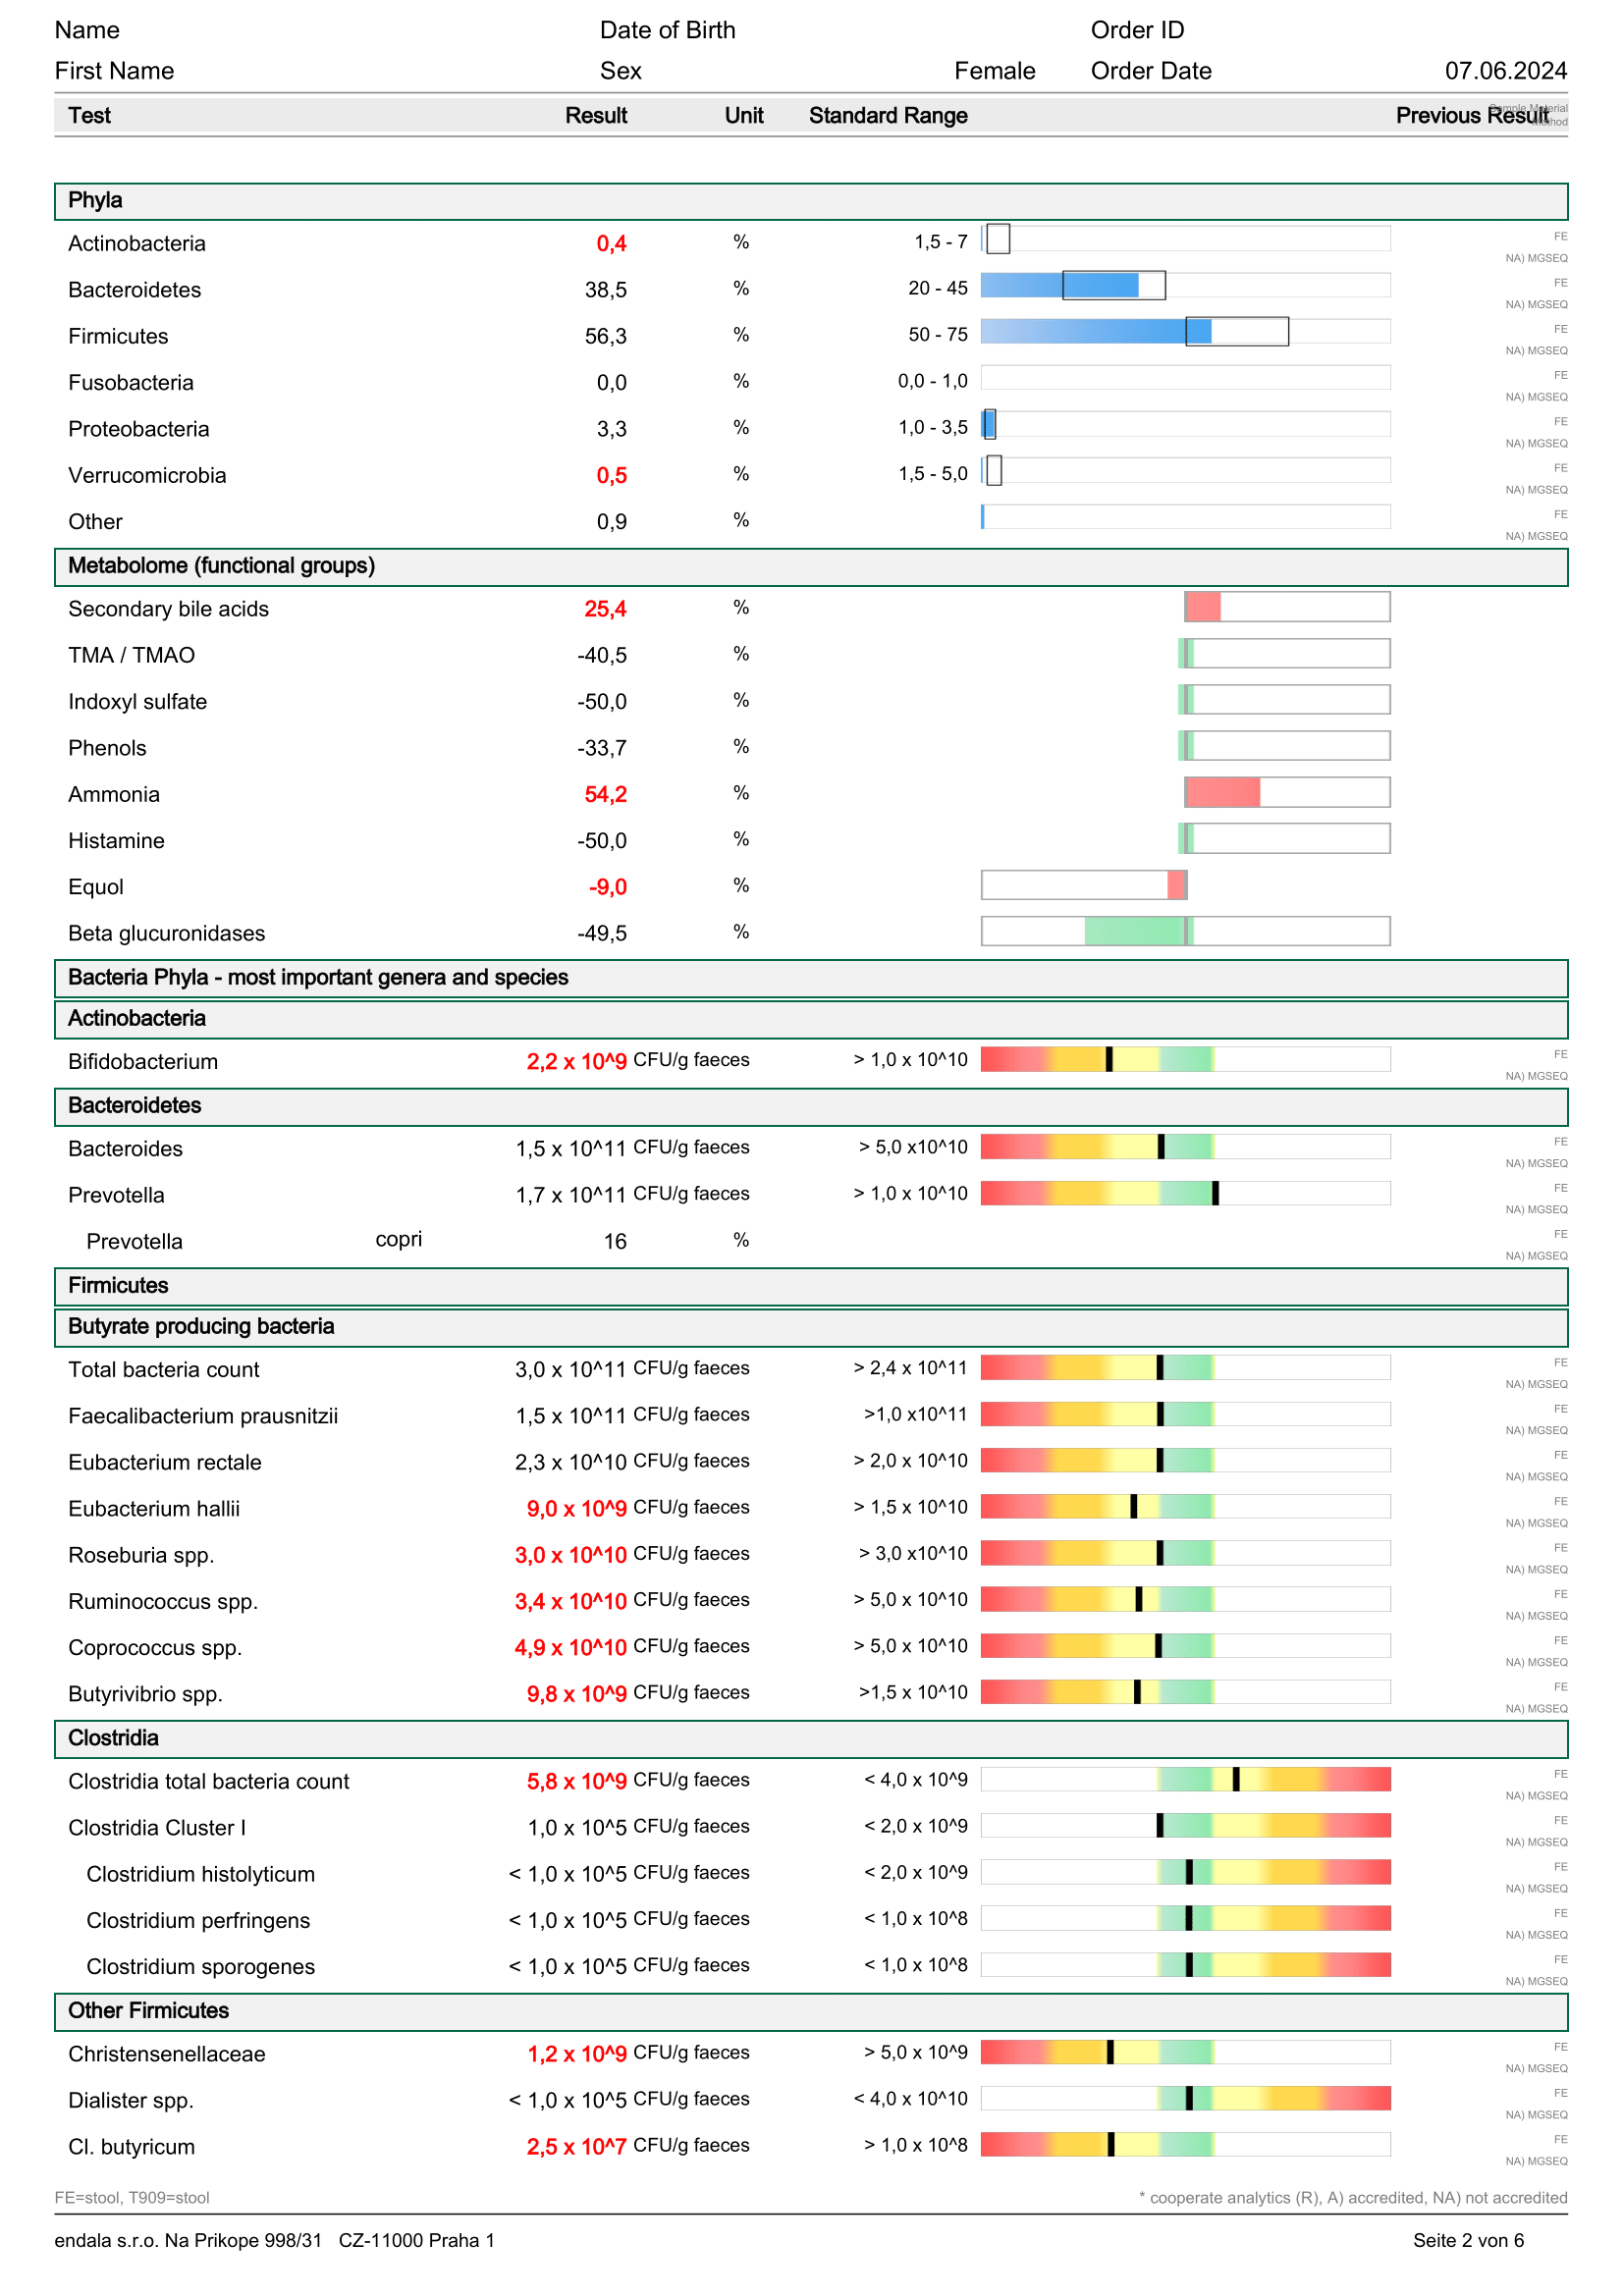The image size is (1623, 2296).
Task: Click the Beta glucuronidases green bar
Action: pyautogui.click(x=1137, y=931)
